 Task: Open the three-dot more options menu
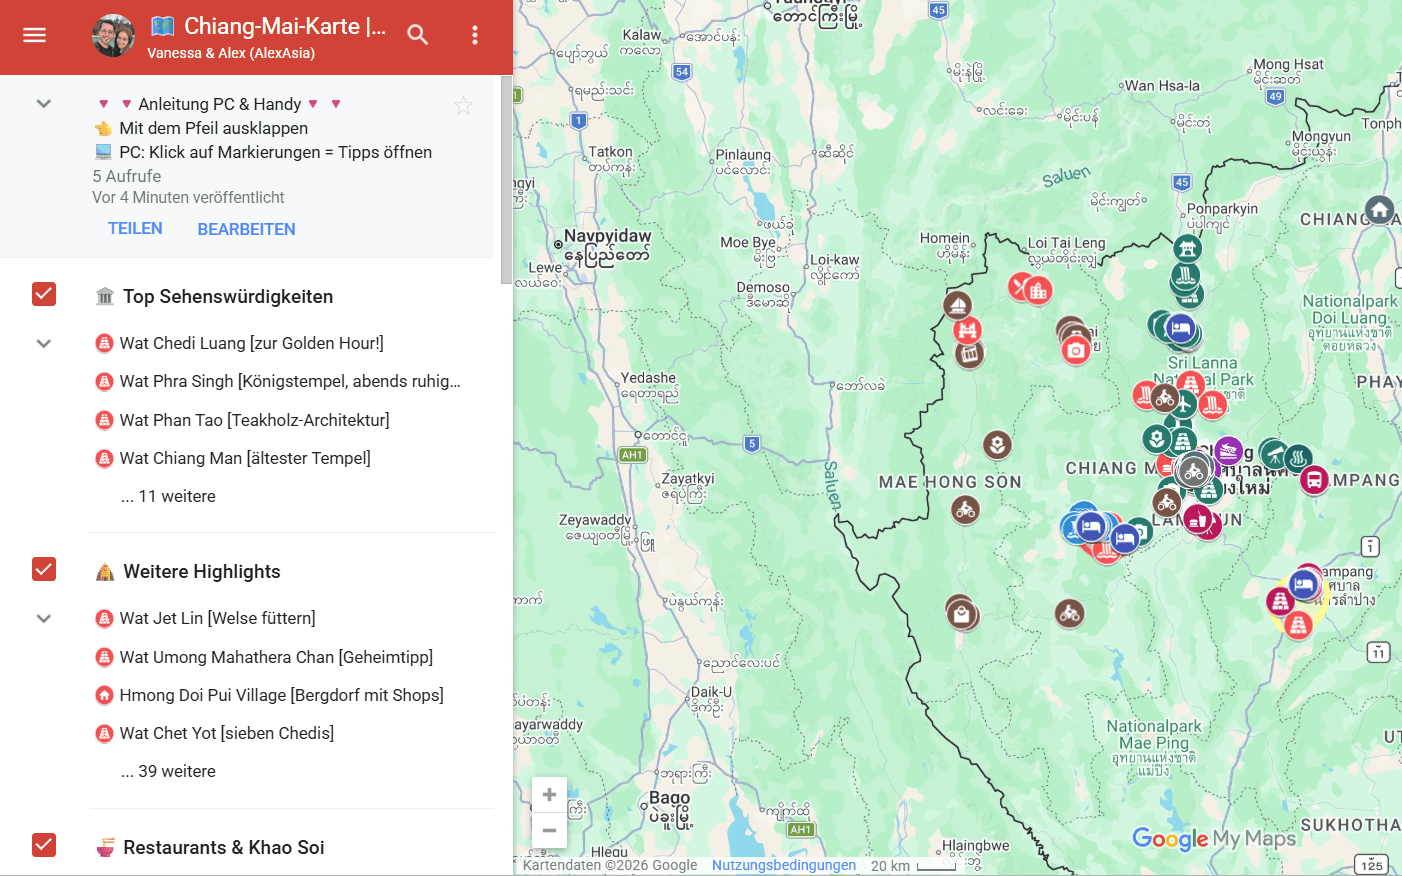[475, 35]
